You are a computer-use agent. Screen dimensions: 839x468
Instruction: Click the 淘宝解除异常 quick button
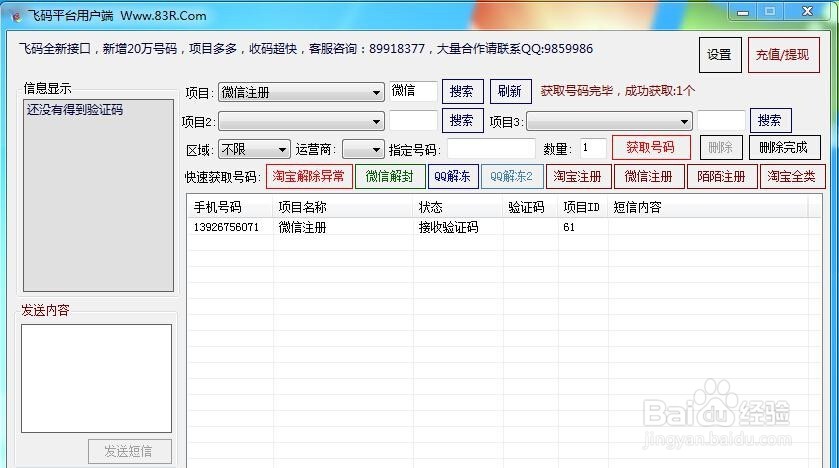309,177
